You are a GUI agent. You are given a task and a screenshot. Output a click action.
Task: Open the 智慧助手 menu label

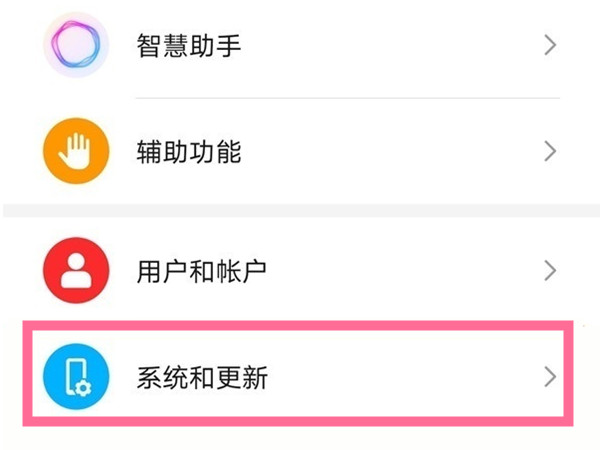click(x=188, y=45)
